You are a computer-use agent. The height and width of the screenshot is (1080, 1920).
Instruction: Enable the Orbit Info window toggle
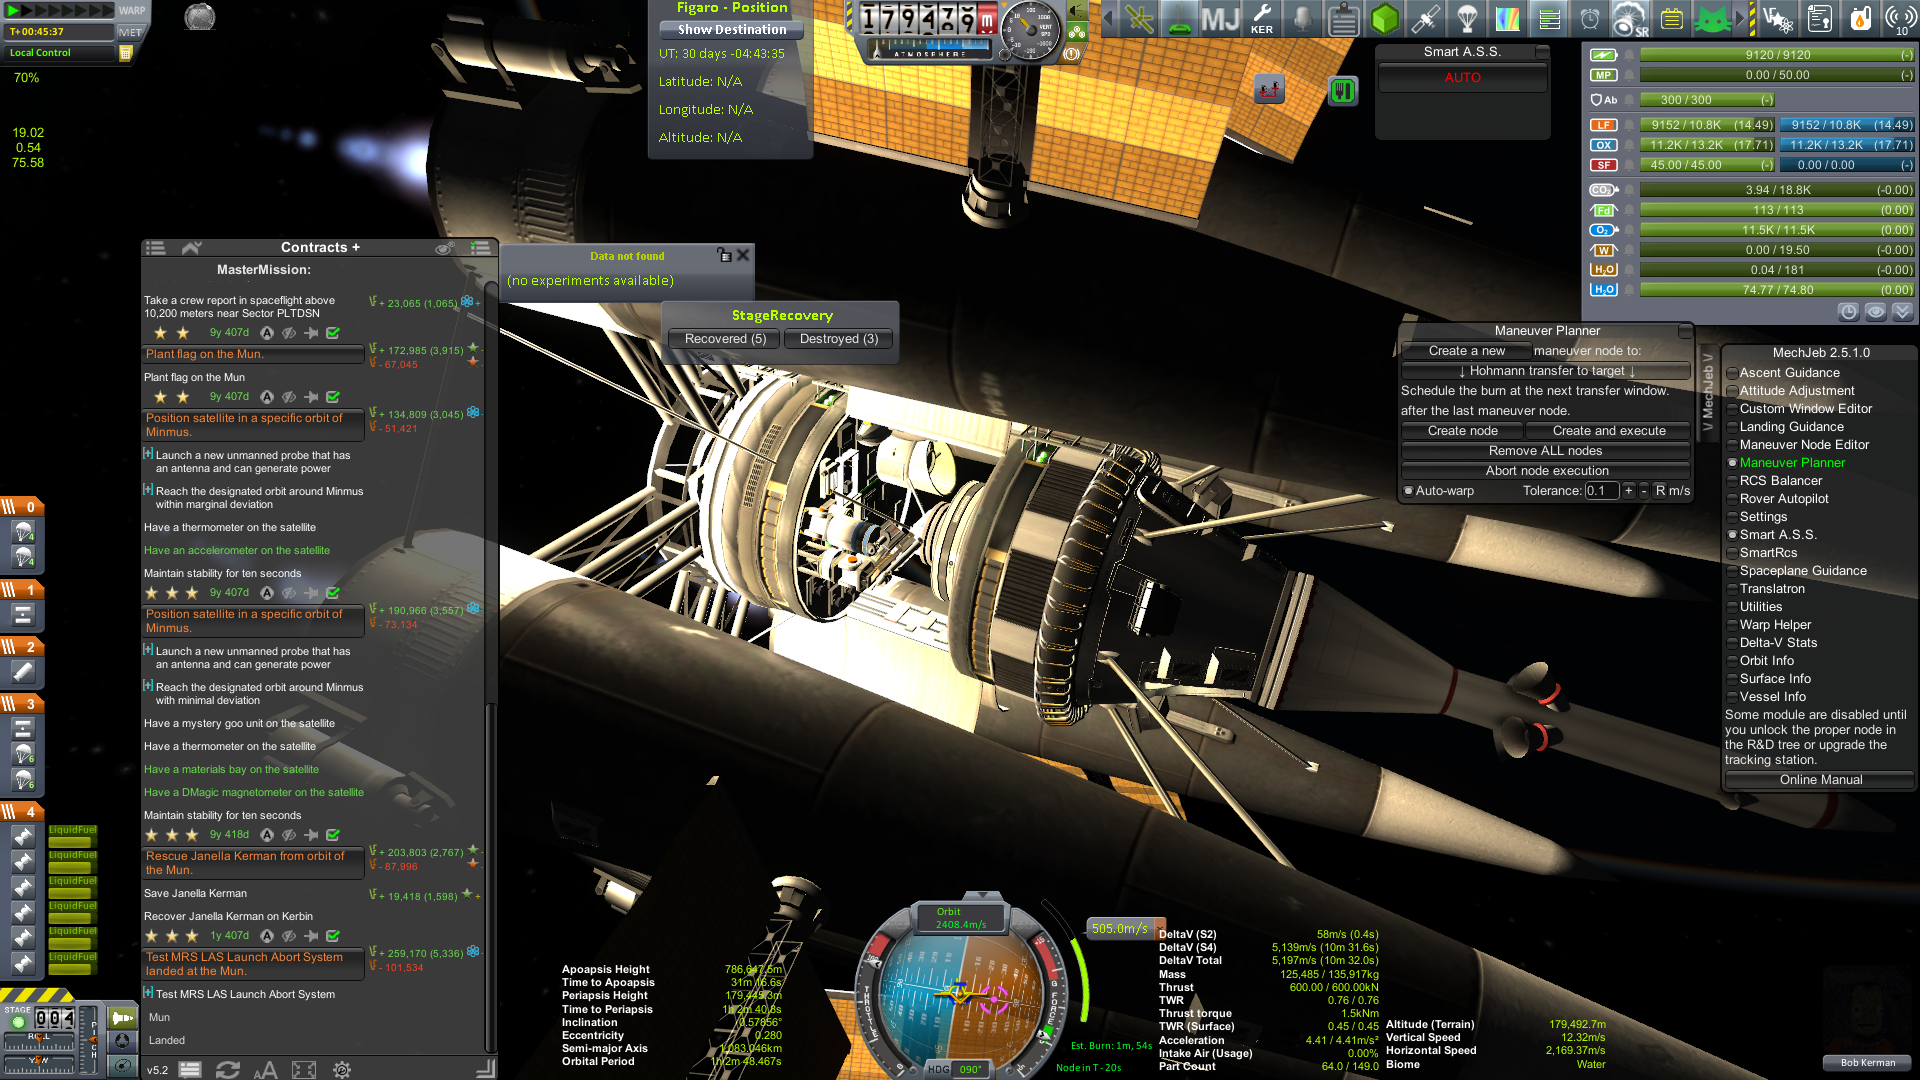(1733, 661)
